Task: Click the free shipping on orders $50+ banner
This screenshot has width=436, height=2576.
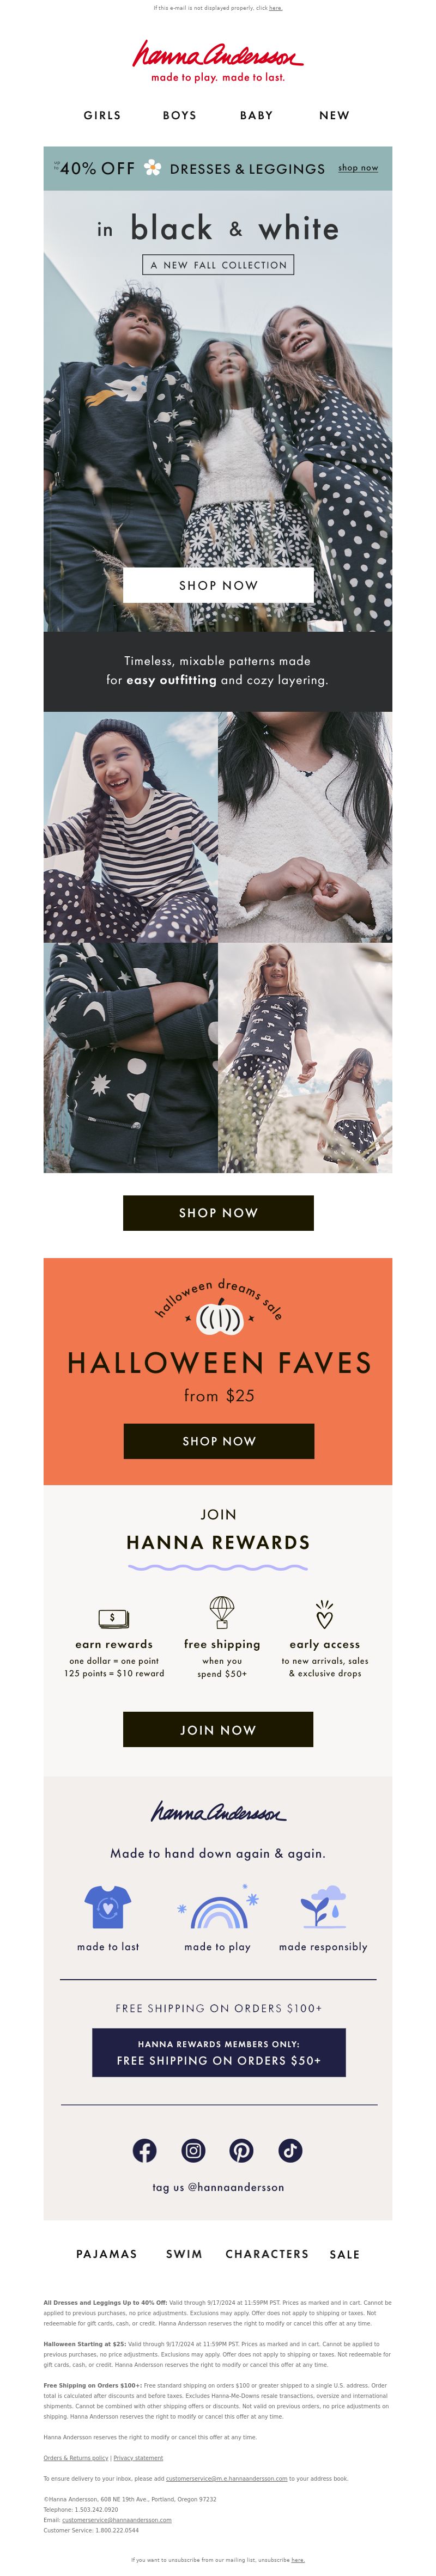Action: click(219, 2053)
